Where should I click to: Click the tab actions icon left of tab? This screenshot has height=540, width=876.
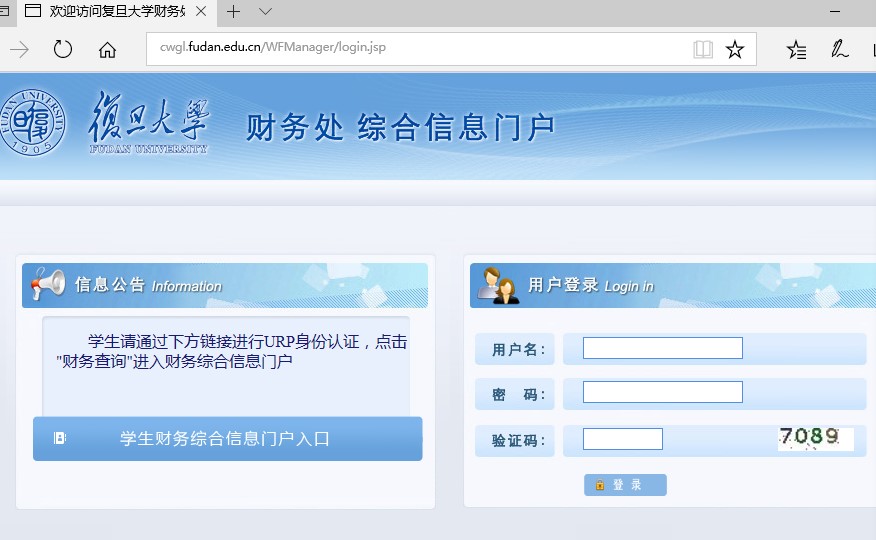point(3,11)
